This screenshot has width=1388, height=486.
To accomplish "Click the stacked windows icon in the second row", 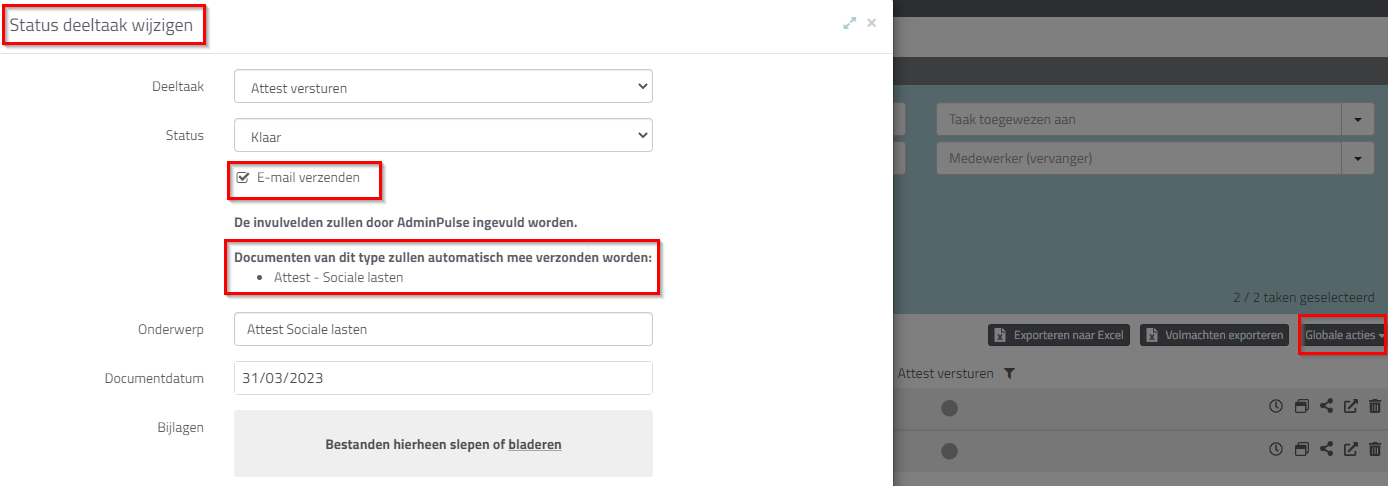I will click(x=1301, y=450).
